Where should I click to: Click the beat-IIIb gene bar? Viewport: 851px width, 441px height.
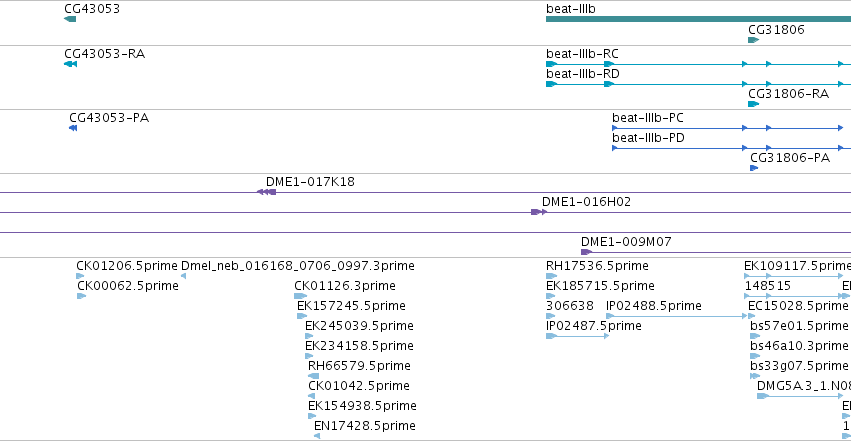click(698, 19)
